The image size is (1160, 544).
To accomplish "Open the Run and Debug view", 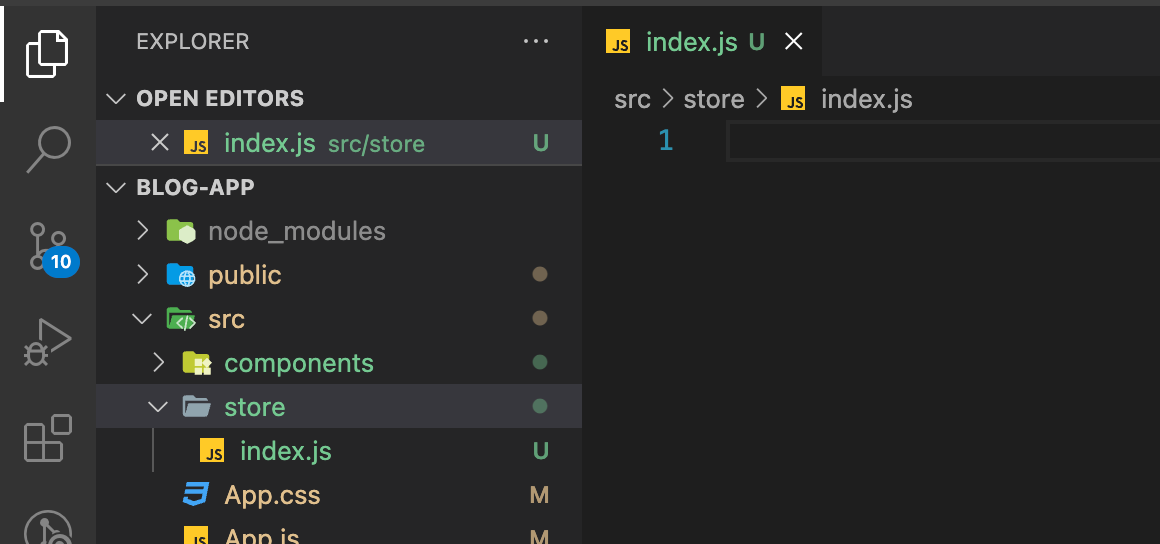I will [47, 342].
